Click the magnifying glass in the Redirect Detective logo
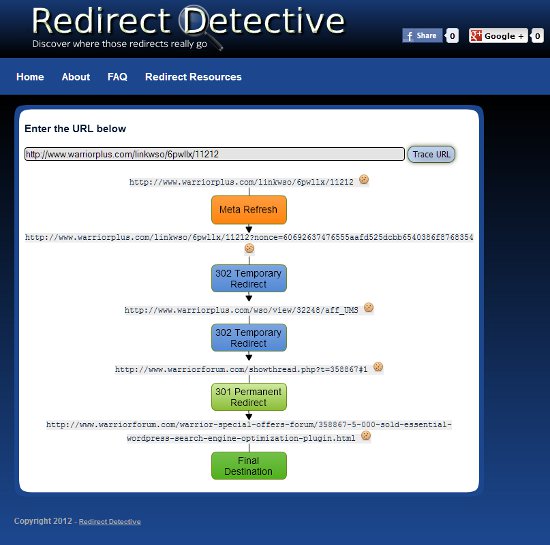The height and width of the screenshot is (545, 550). coord(199,26)
